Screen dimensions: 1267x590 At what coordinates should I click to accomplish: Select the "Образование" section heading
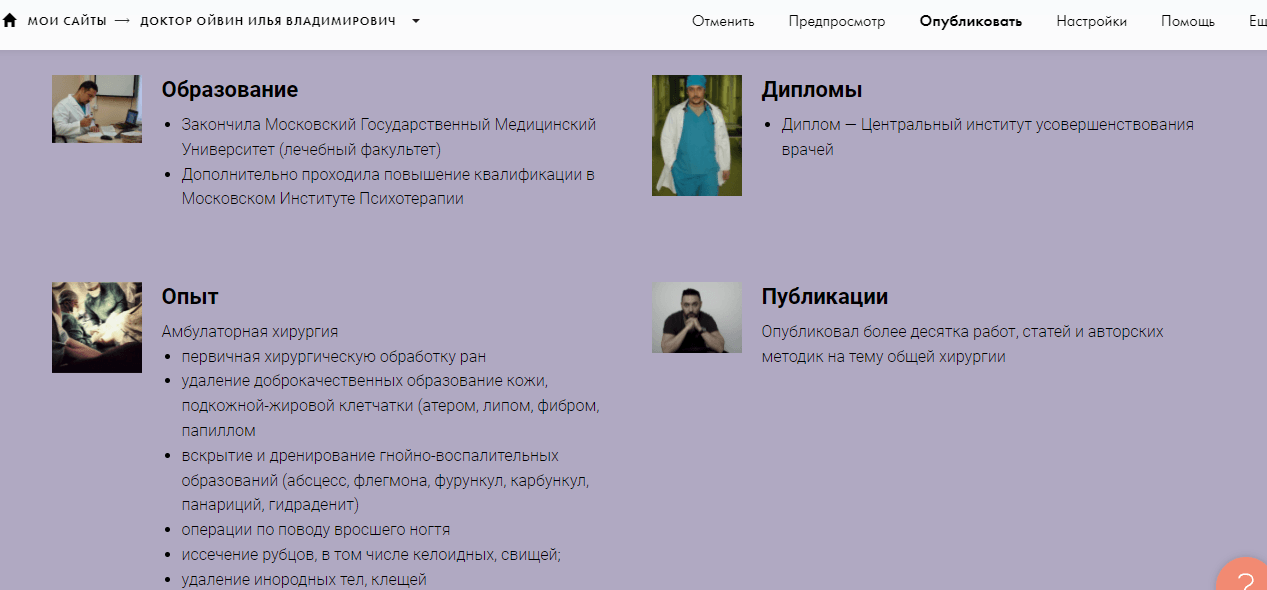point(230,89)
